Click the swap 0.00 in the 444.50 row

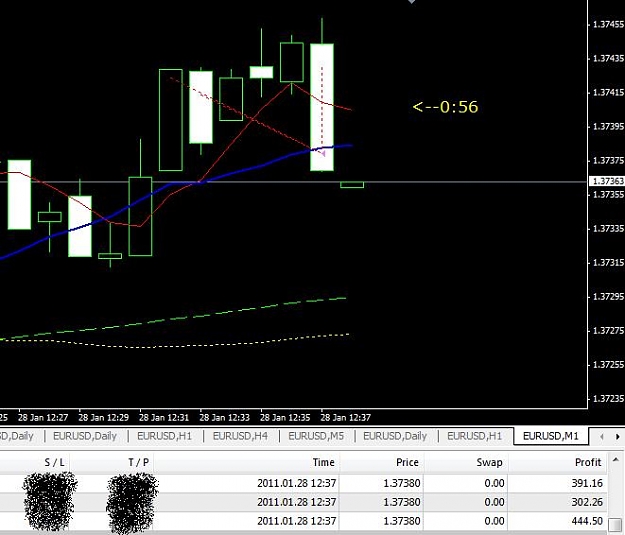point(494,521)
